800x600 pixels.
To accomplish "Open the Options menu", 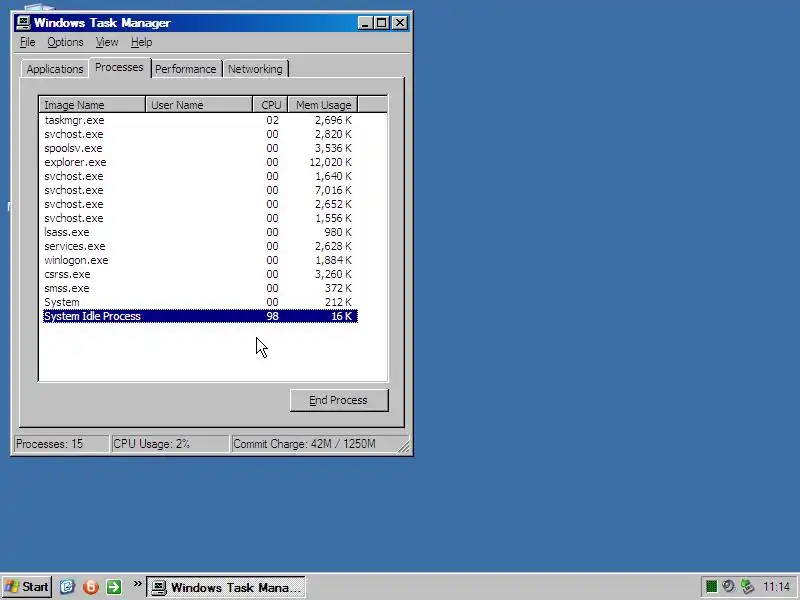I will (x=65, y=42).
